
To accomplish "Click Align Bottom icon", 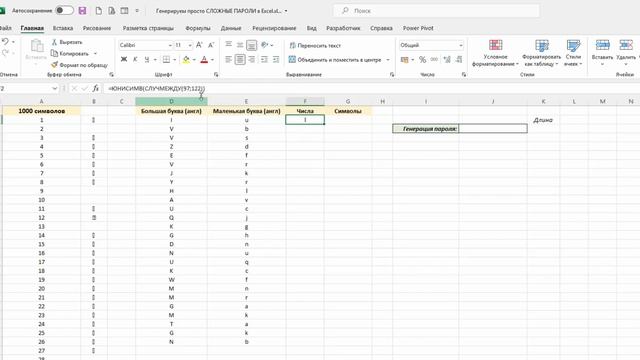I will click(251, 45).
